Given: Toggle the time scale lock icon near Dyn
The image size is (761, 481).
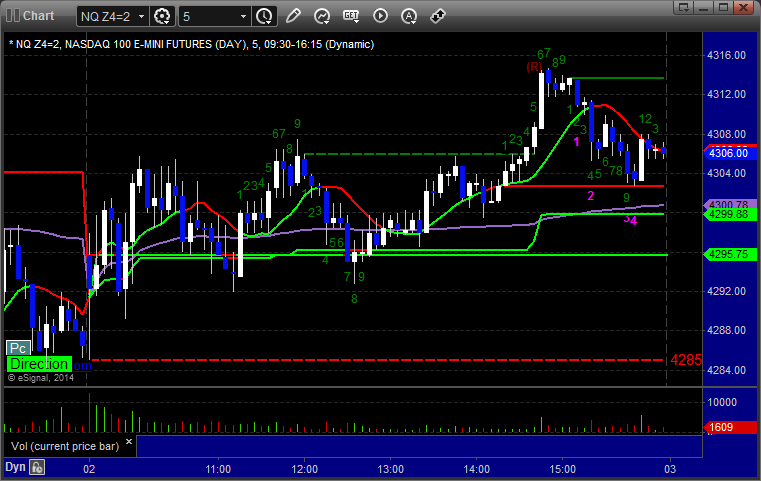Looking at the screenshot, I should tap(37, 467).
